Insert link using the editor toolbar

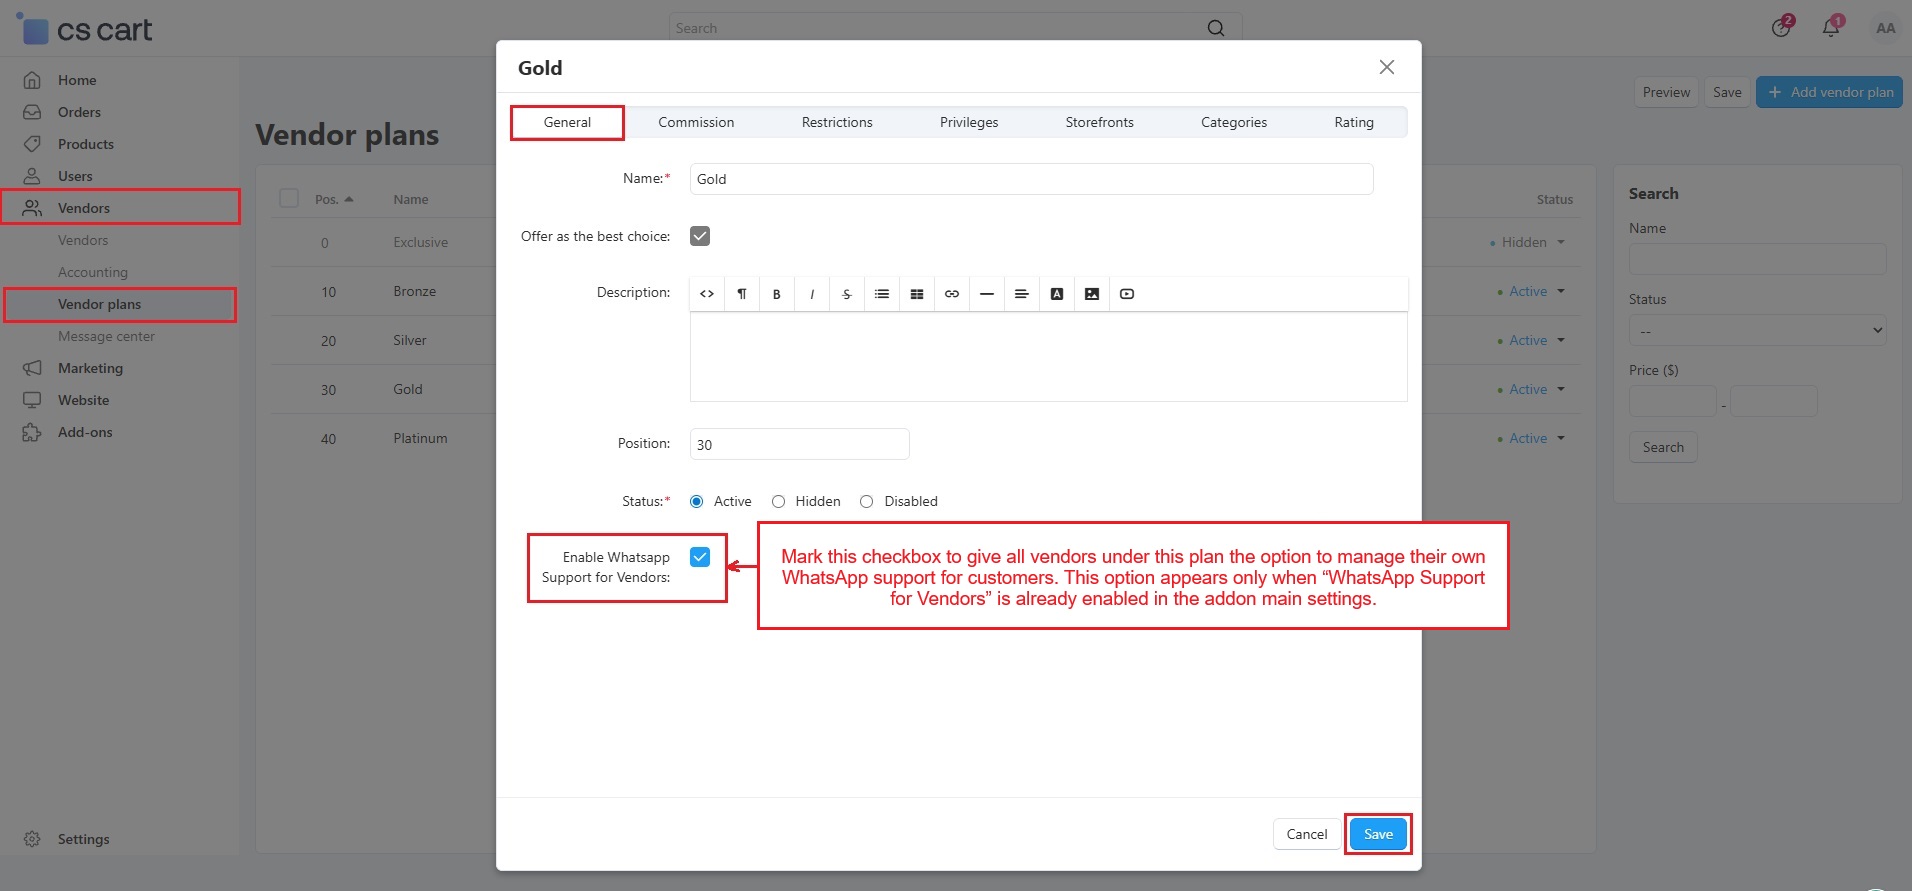click(x=952, y=294)
